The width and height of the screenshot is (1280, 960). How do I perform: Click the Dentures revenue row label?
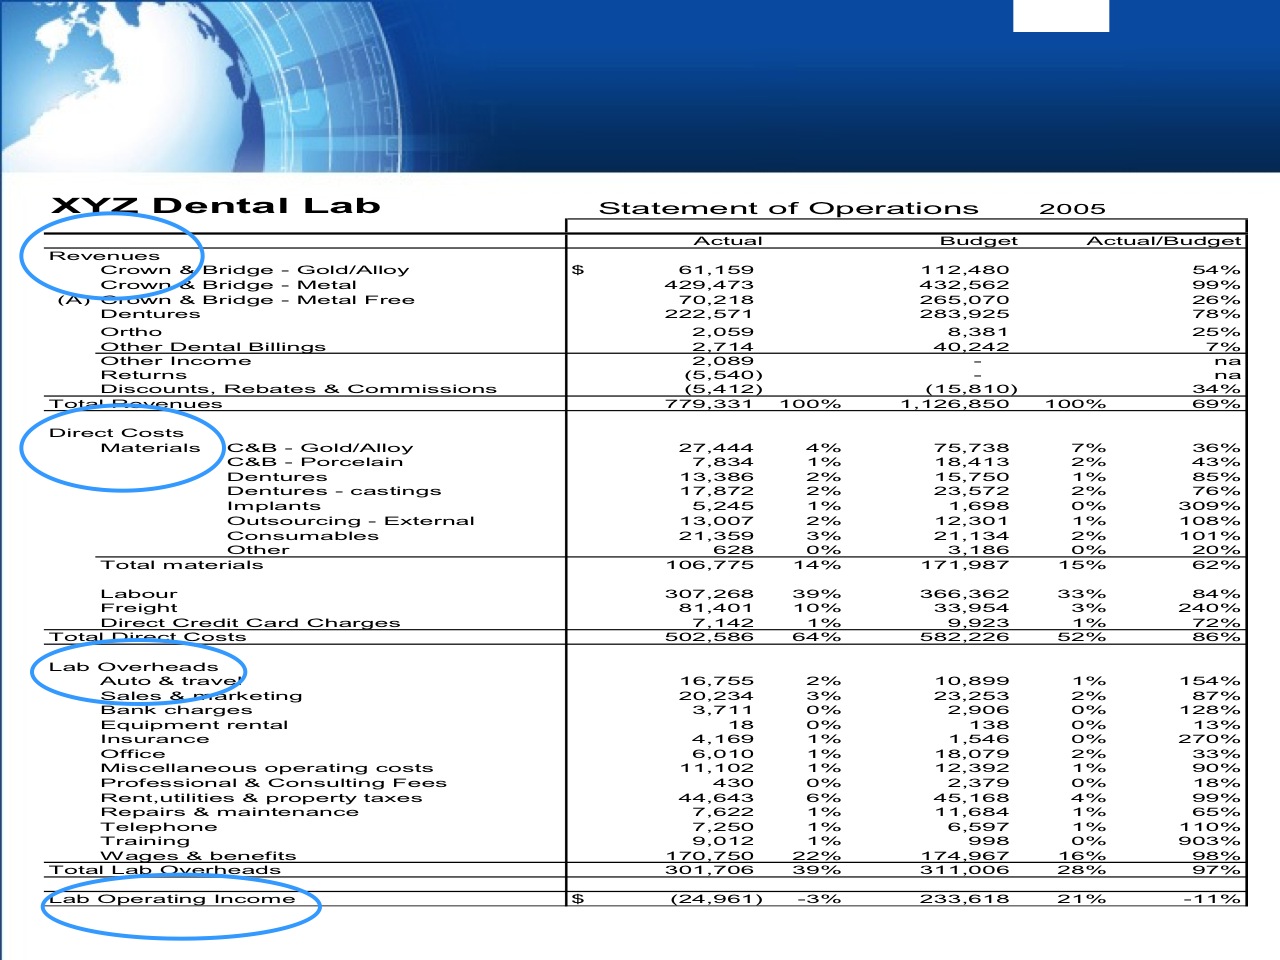click(x=150, y=314)
